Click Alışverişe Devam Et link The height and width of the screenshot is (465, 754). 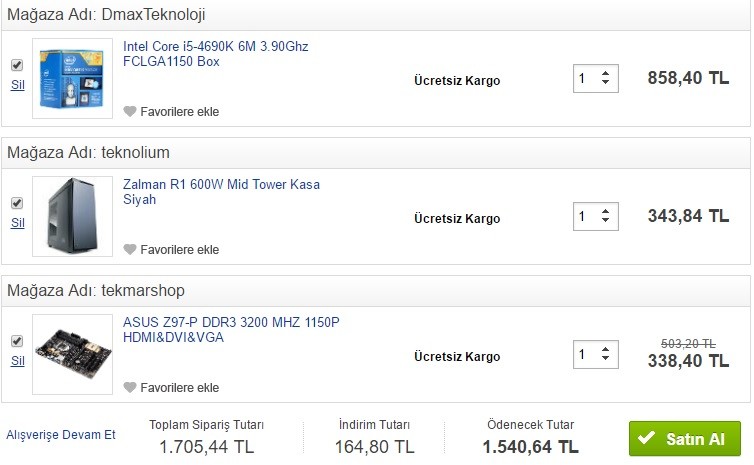coord(61,434)
